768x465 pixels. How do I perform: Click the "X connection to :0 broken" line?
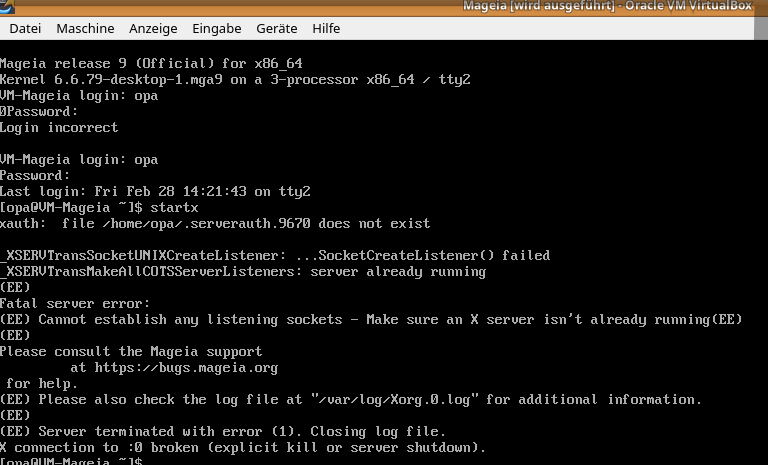(242, 447)
